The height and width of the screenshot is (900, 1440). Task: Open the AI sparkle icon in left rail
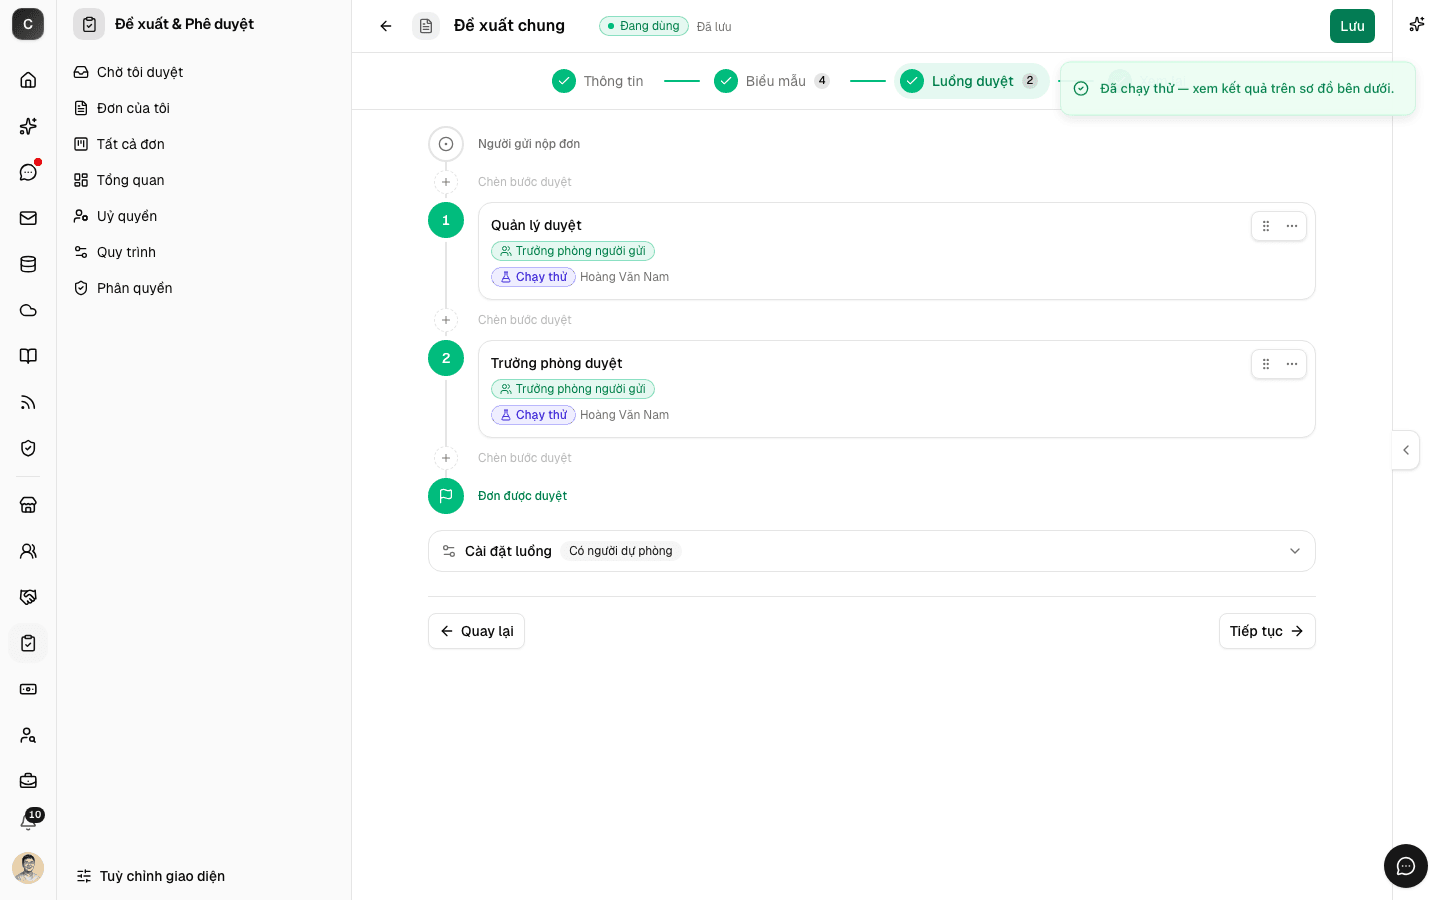tap(28, 126)
